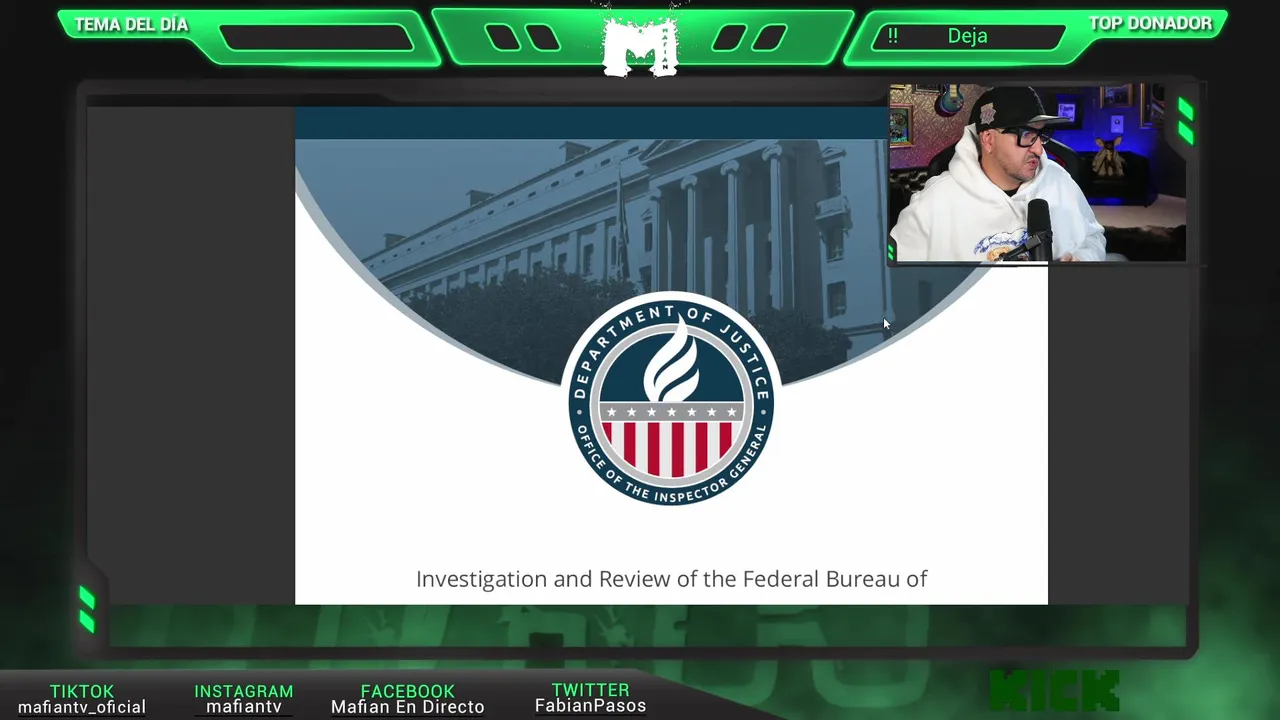The width and height of the screenshot is (1280, 720).
Task: Click the TEMA DEL DÍA label
Action: pyautogui.click(x=131, y=24)
